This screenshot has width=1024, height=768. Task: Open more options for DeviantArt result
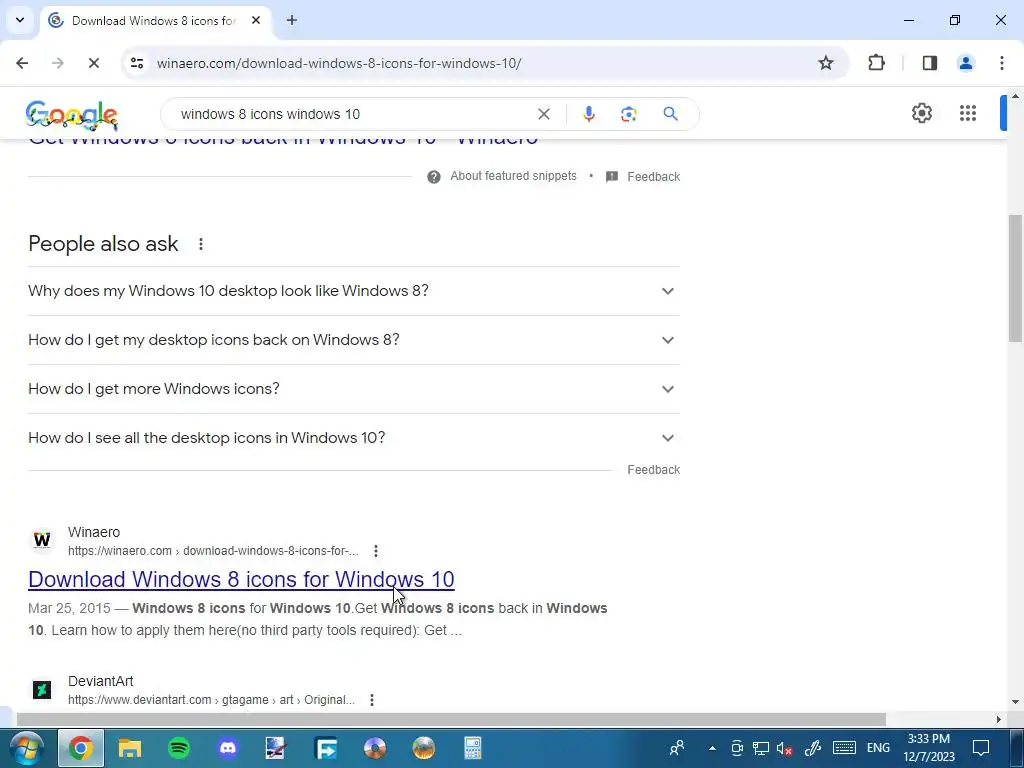pos(372,700)
